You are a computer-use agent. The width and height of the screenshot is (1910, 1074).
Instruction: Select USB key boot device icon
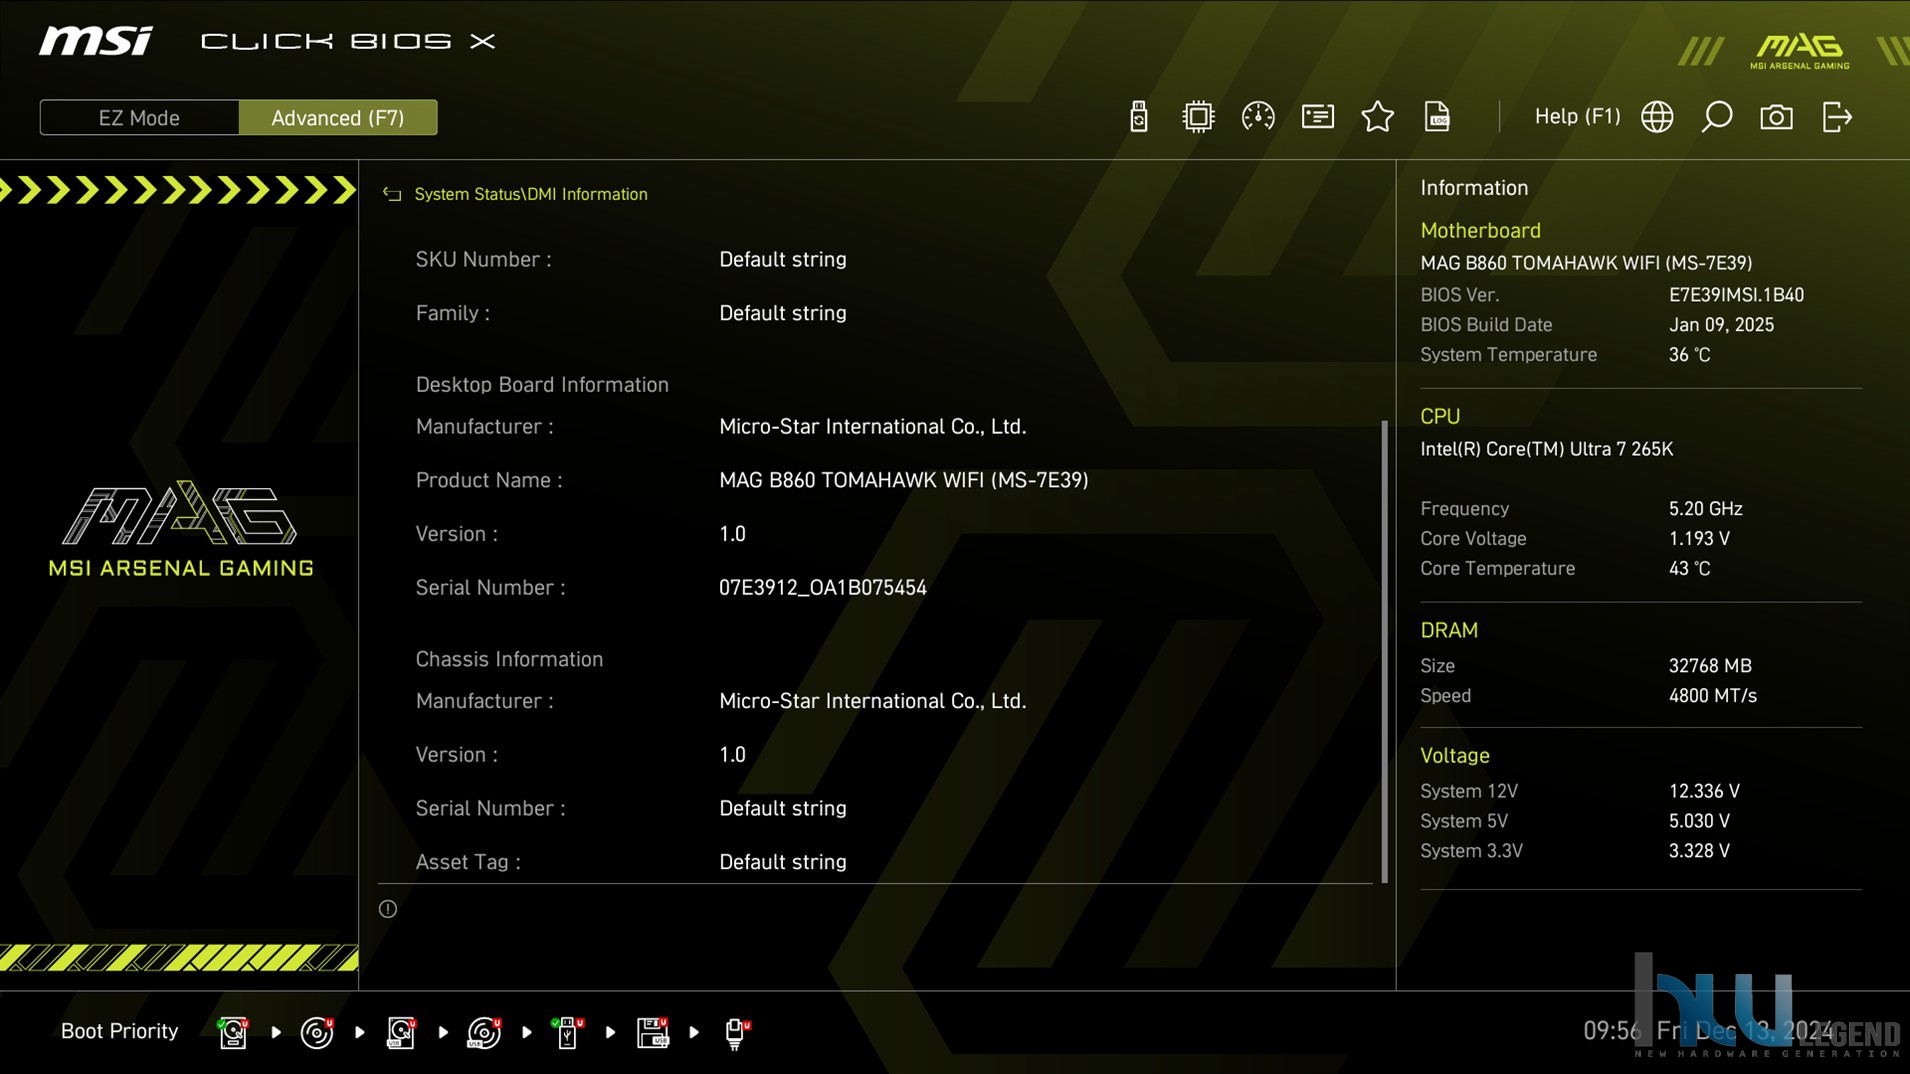568,1032
